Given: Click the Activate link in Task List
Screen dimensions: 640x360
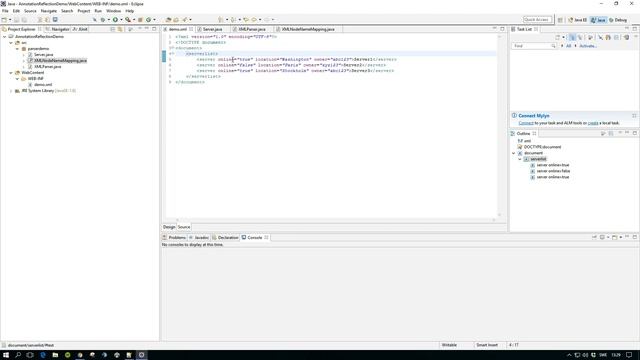Looking at the screenshot, I should tap(588, 46).
